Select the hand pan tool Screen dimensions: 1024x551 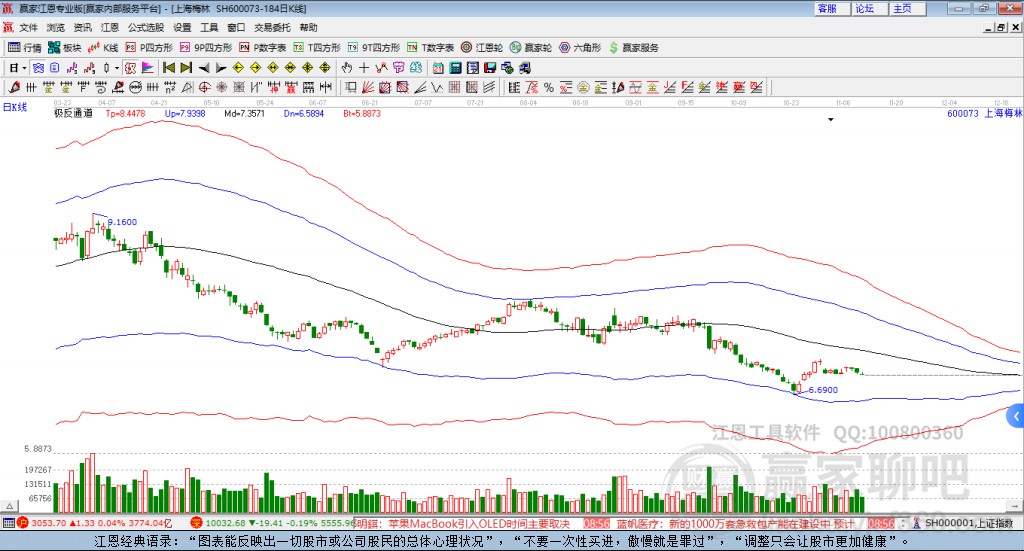pos(347,68)
